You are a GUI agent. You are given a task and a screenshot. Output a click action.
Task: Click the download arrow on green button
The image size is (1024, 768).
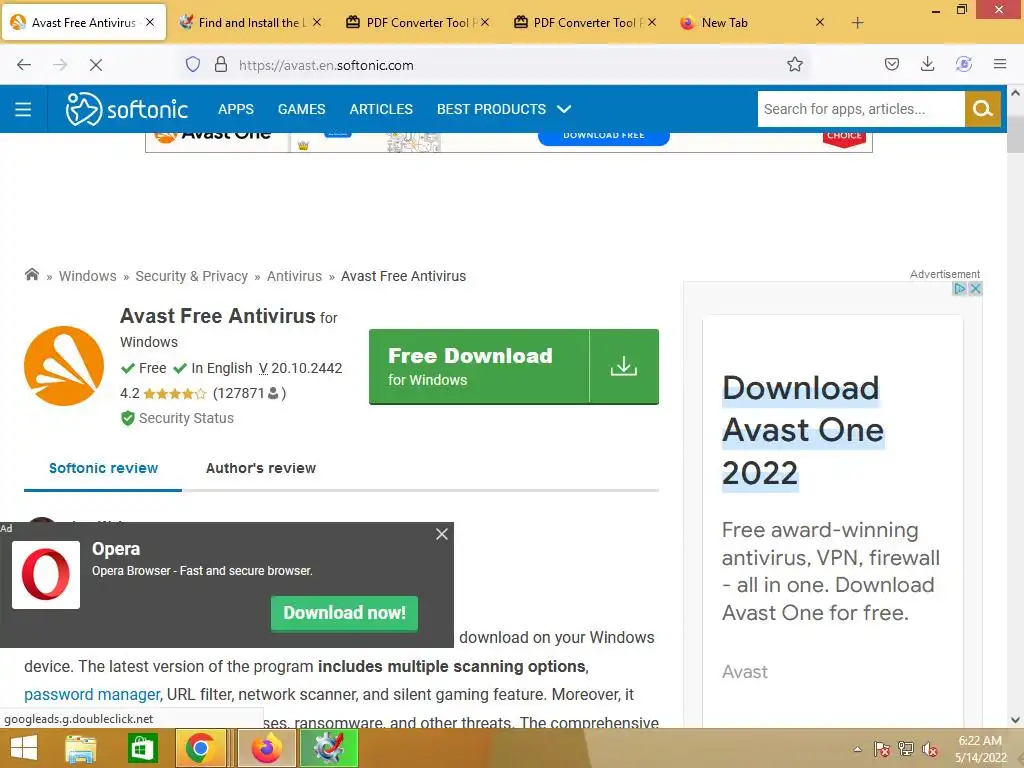pos(624,366)
